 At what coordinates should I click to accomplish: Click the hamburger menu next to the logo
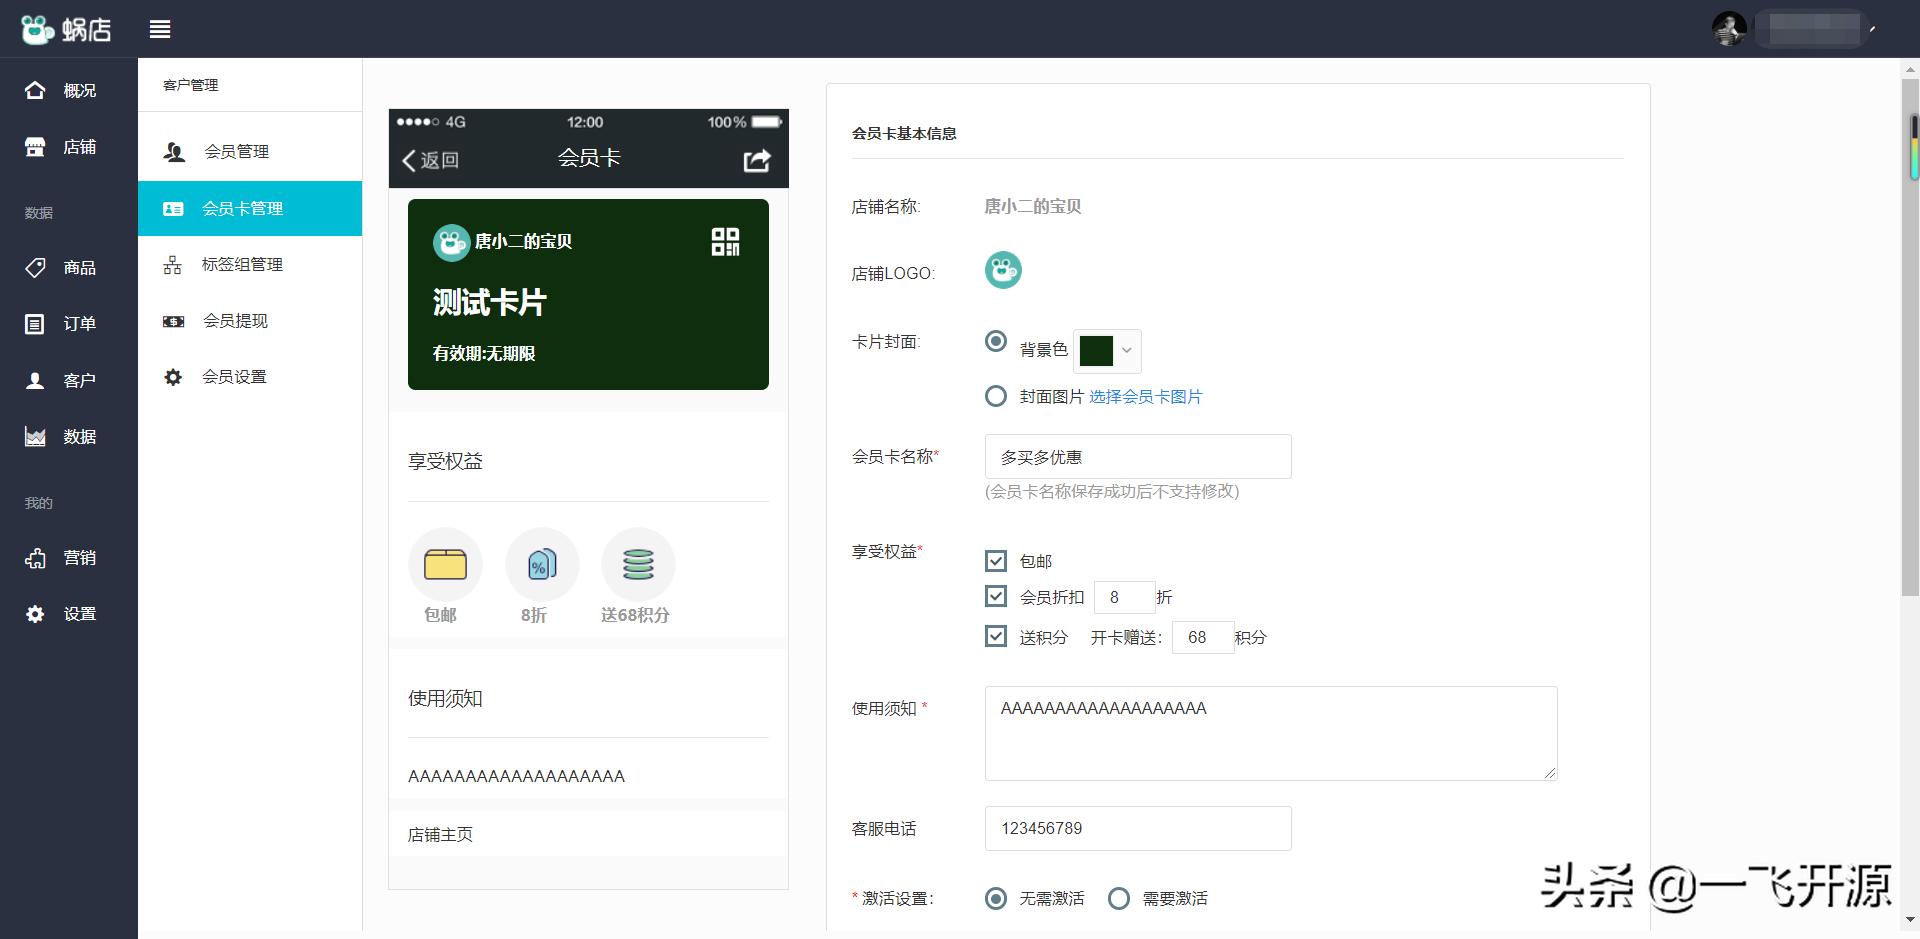click(159, 29)
